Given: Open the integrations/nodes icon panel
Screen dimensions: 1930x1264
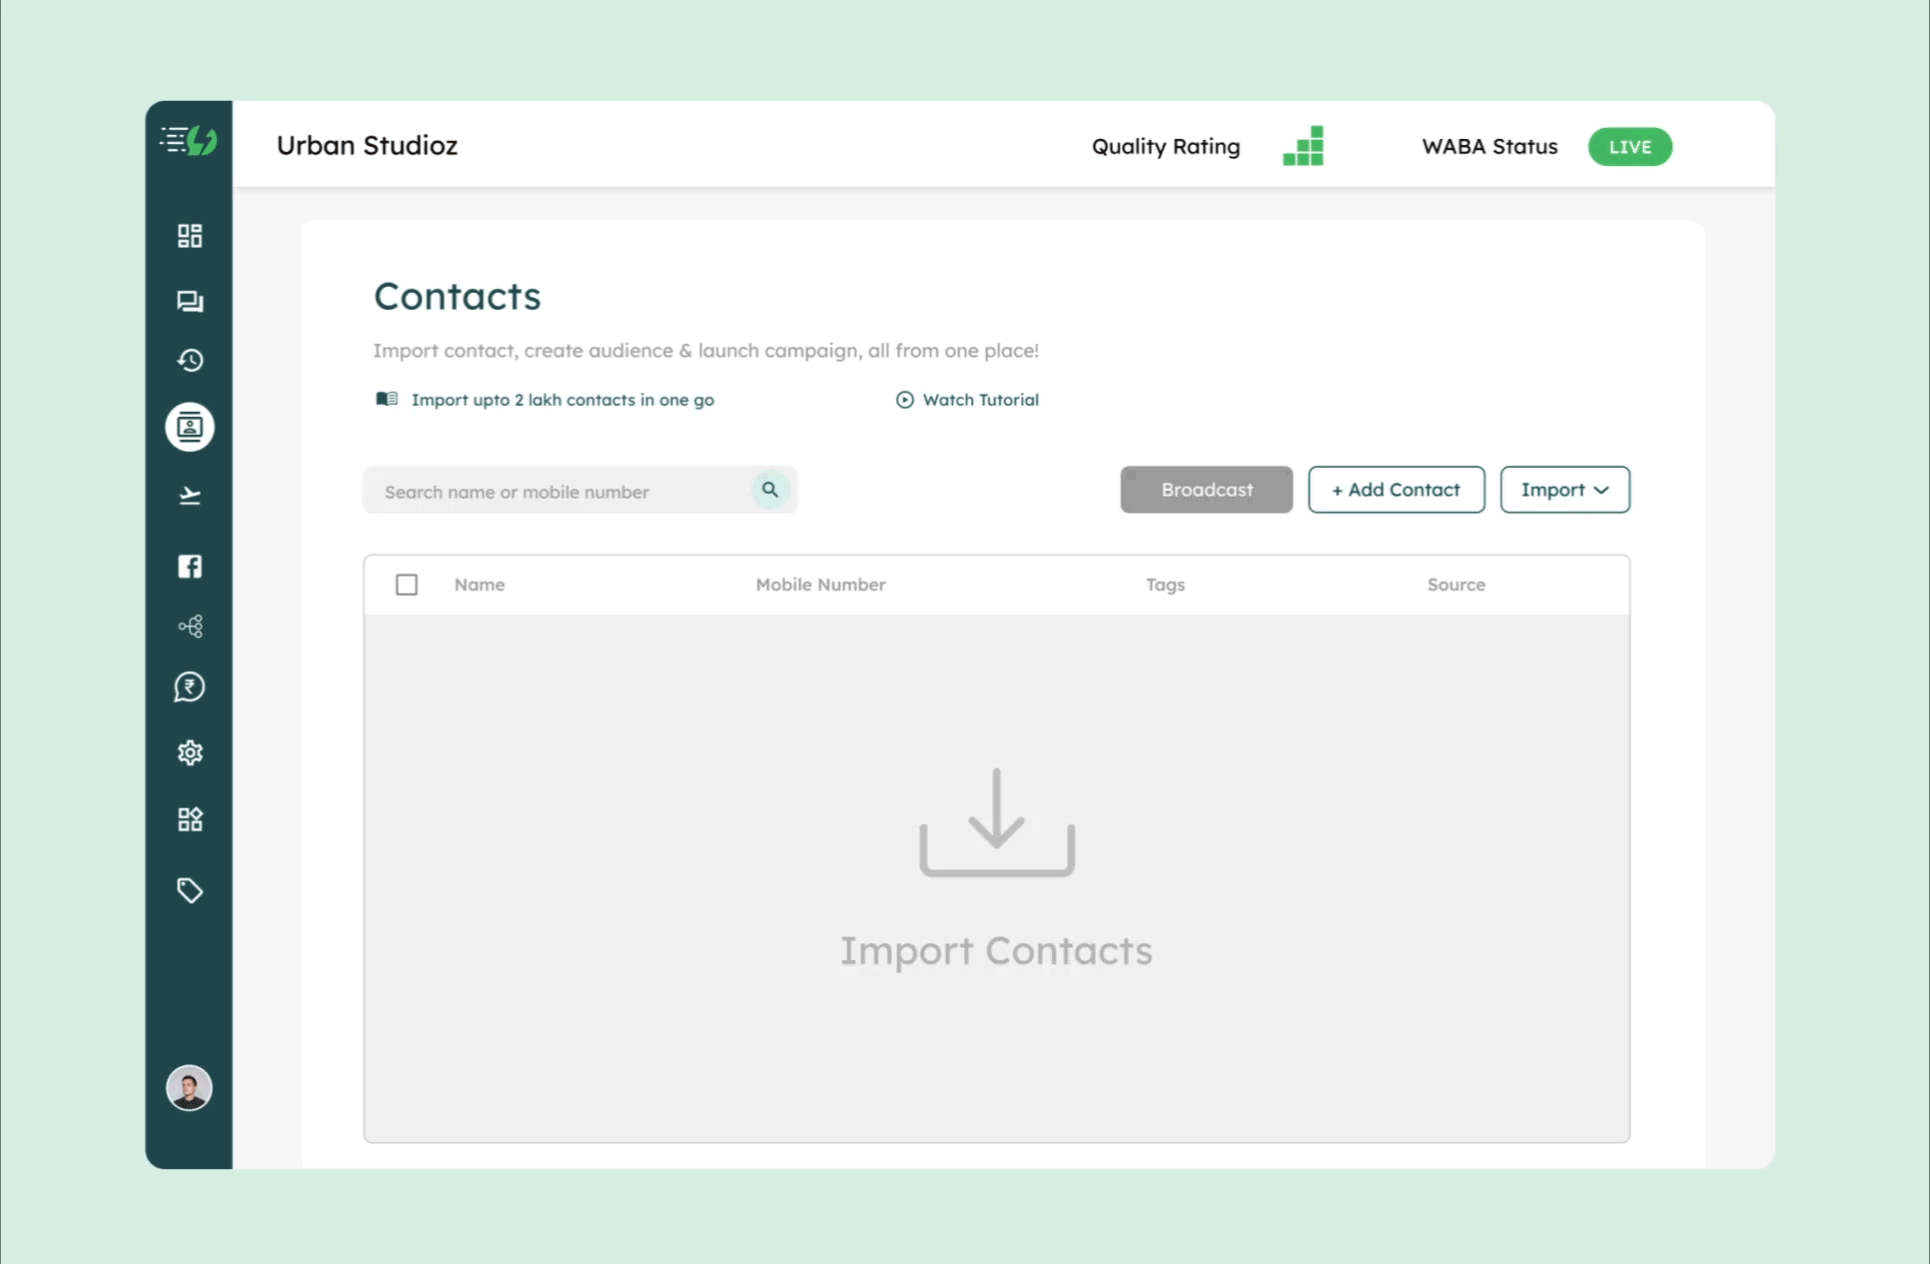Looking at the screenshot, I should (x=189, y=625).
